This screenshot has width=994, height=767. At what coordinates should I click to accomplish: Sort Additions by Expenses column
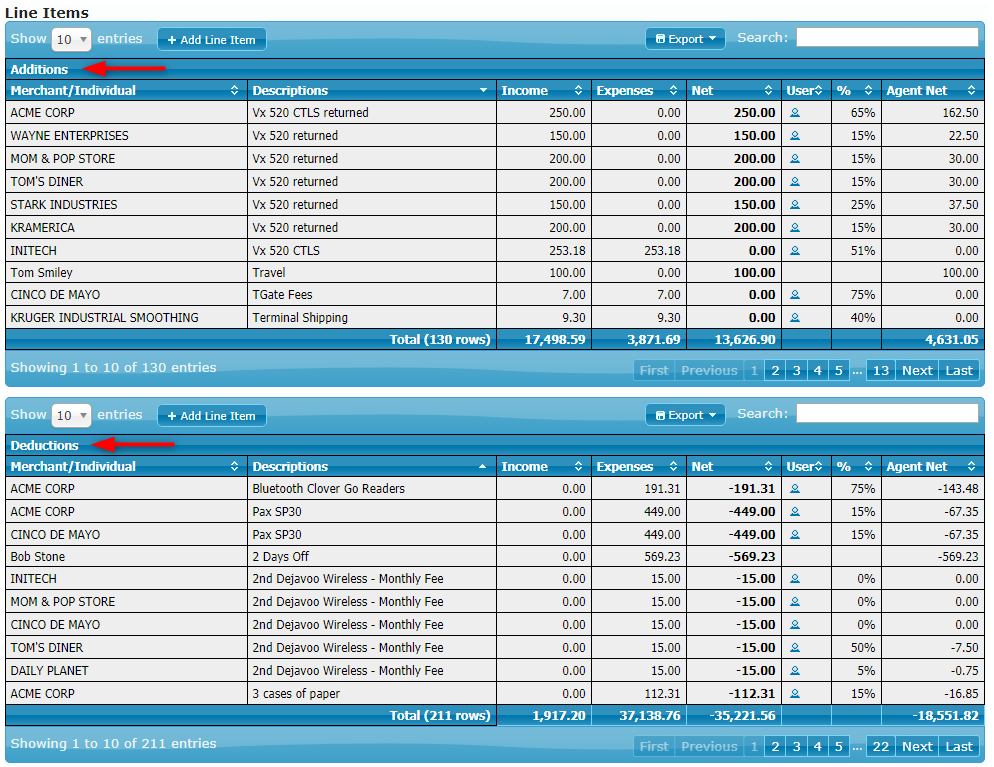coord(638,90)
